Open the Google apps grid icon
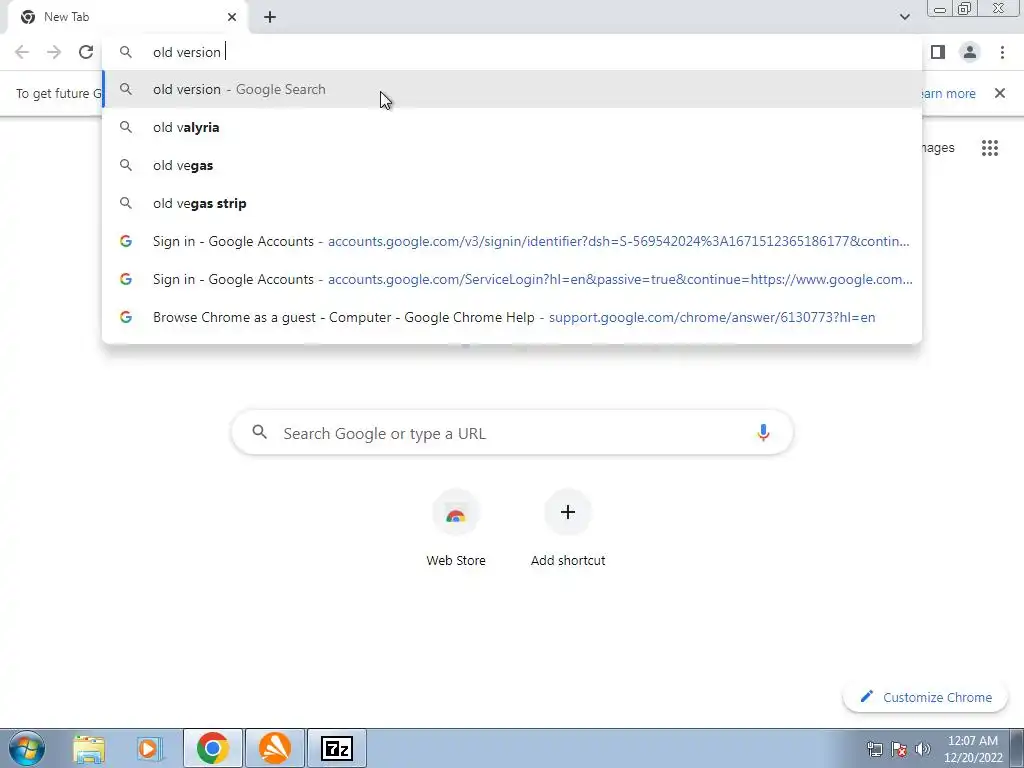This screenshot has height=768, width=1024. click(990, 148)
